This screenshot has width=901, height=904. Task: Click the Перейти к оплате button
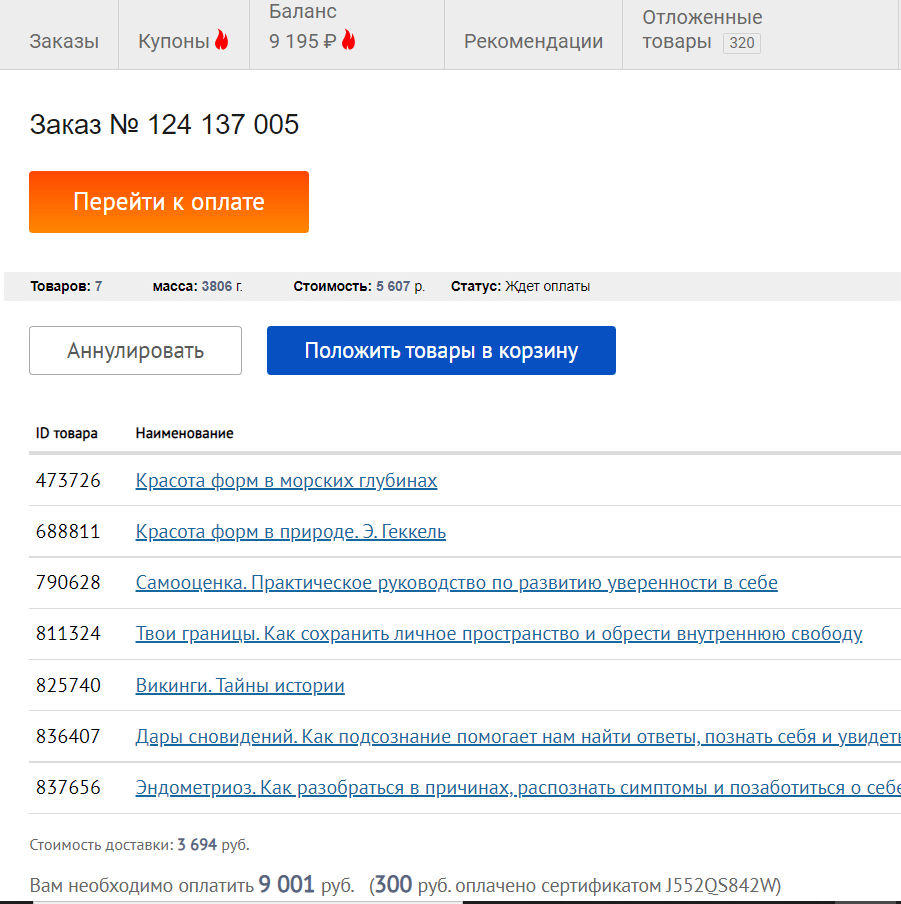click(169, 202)
